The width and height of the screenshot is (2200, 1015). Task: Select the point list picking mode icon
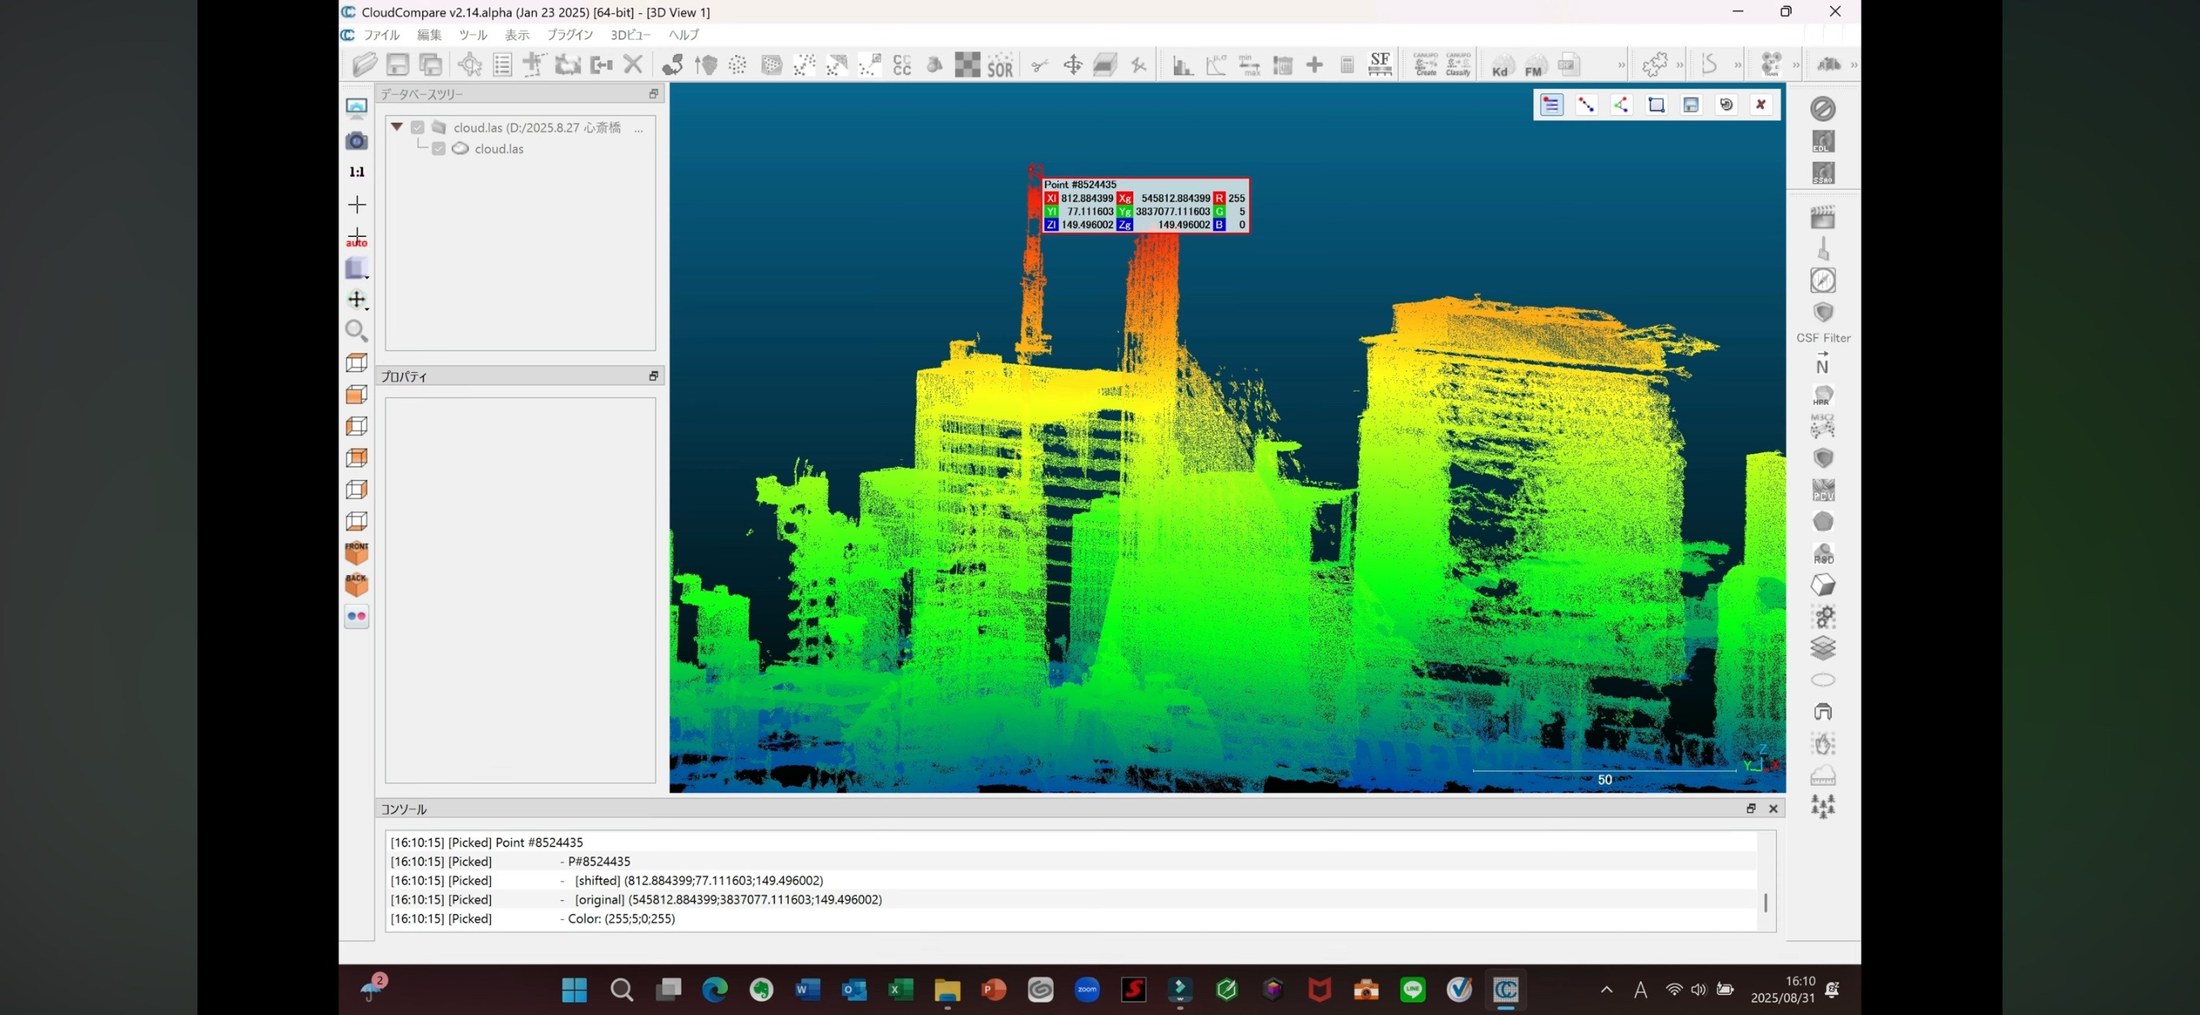pos(1551,105)
